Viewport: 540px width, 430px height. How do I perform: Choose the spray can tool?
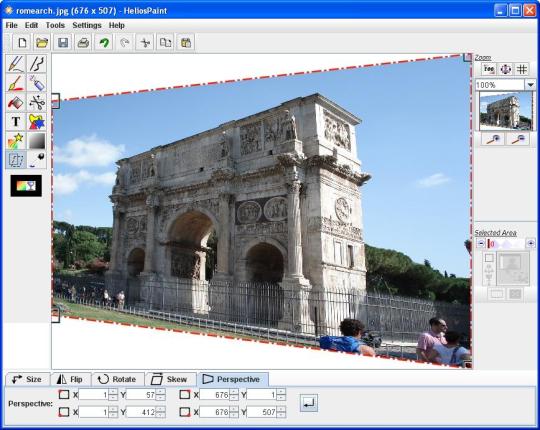37,83
